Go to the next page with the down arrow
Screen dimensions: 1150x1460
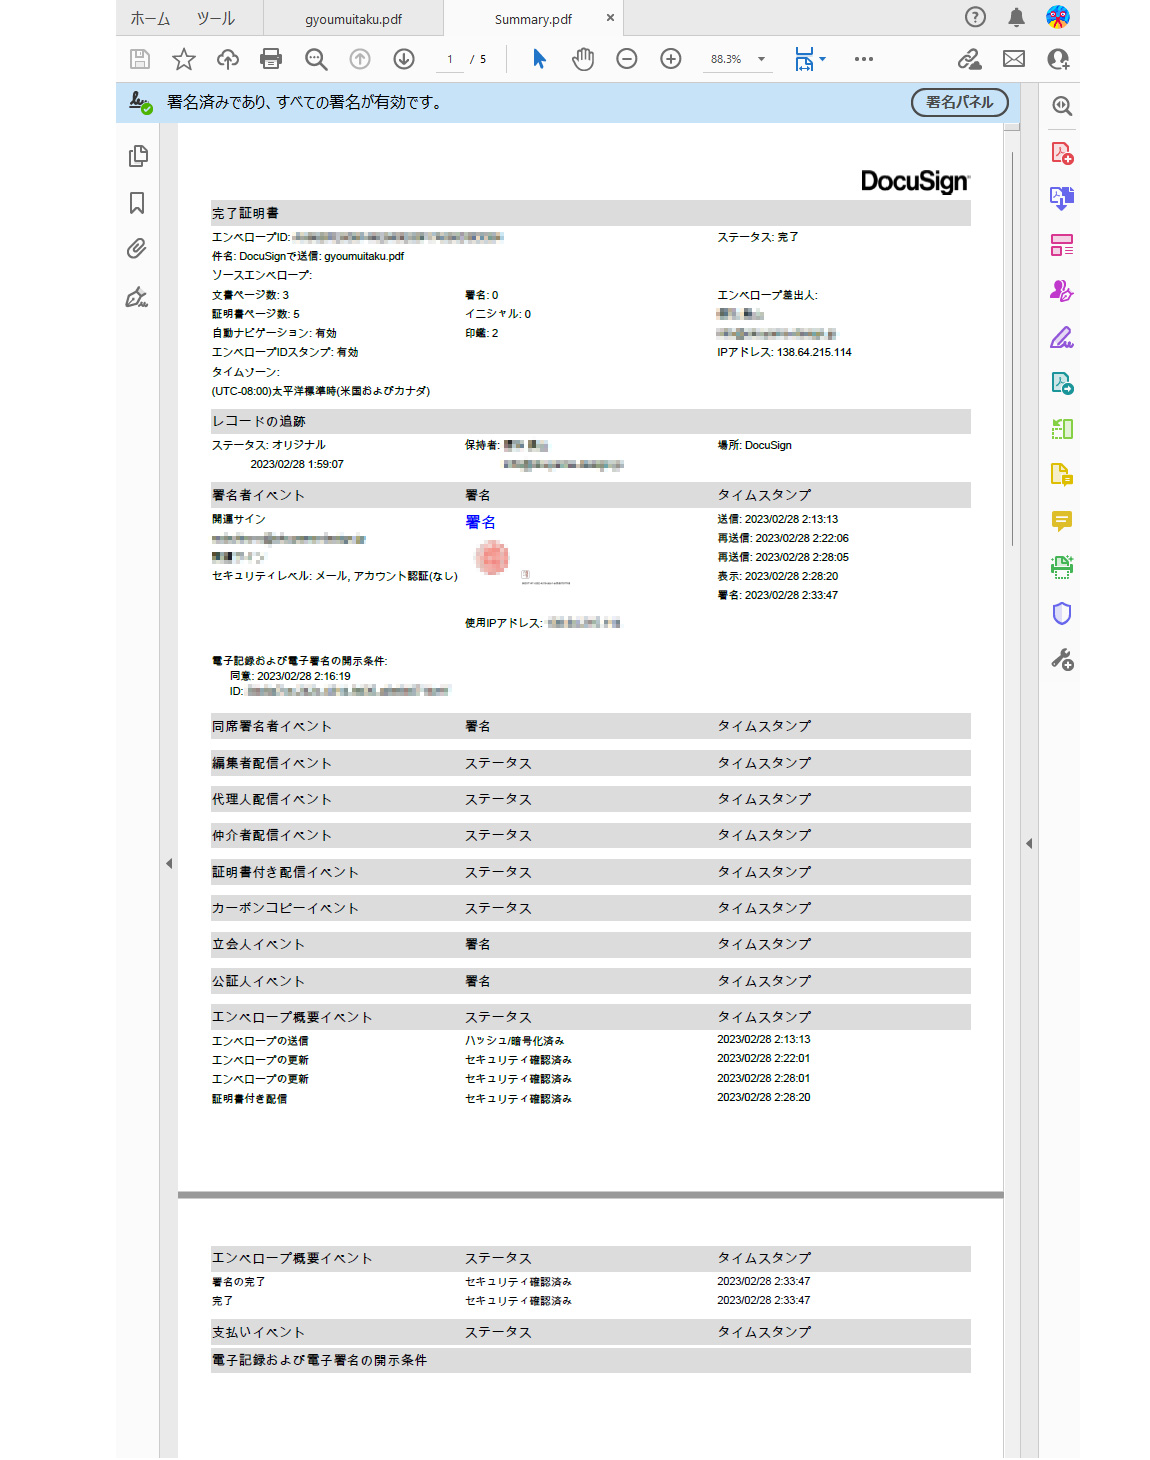point(404,59)
